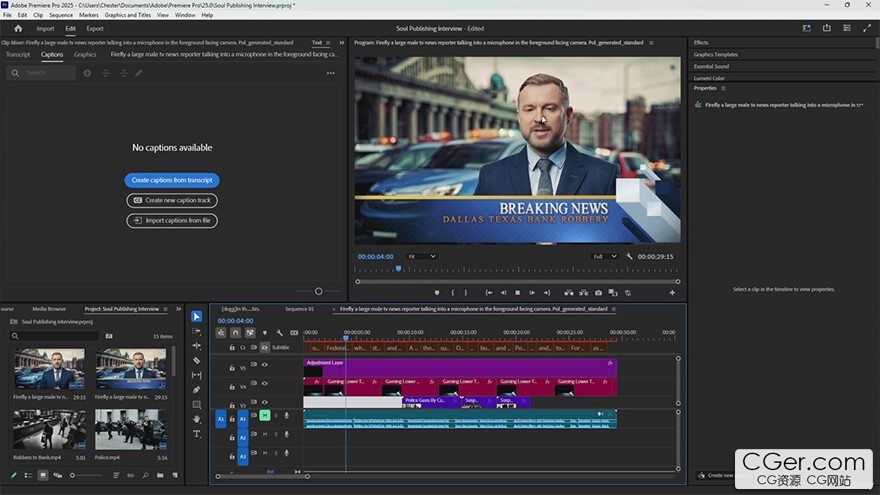Select the Pen tool
880x495 pixels.
pos(196,389)
